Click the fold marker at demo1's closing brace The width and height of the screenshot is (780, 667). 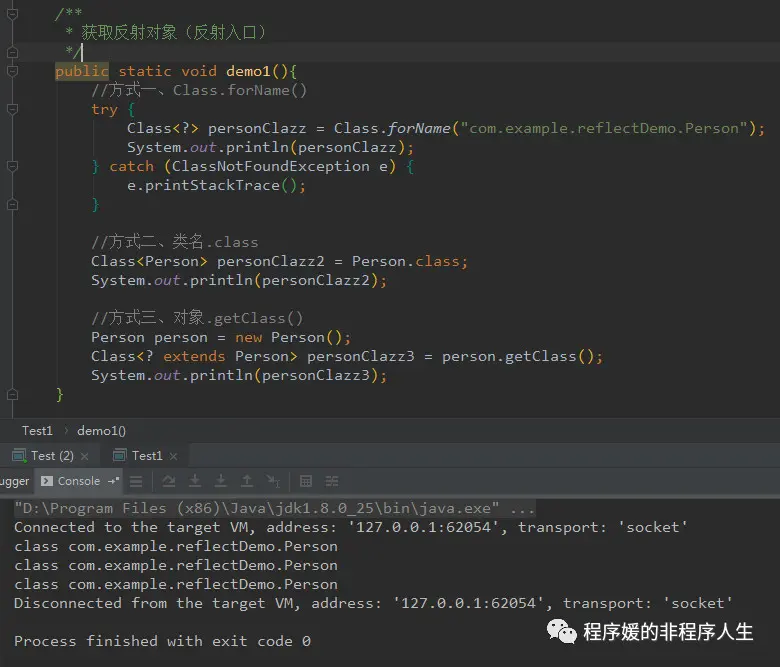12,394
